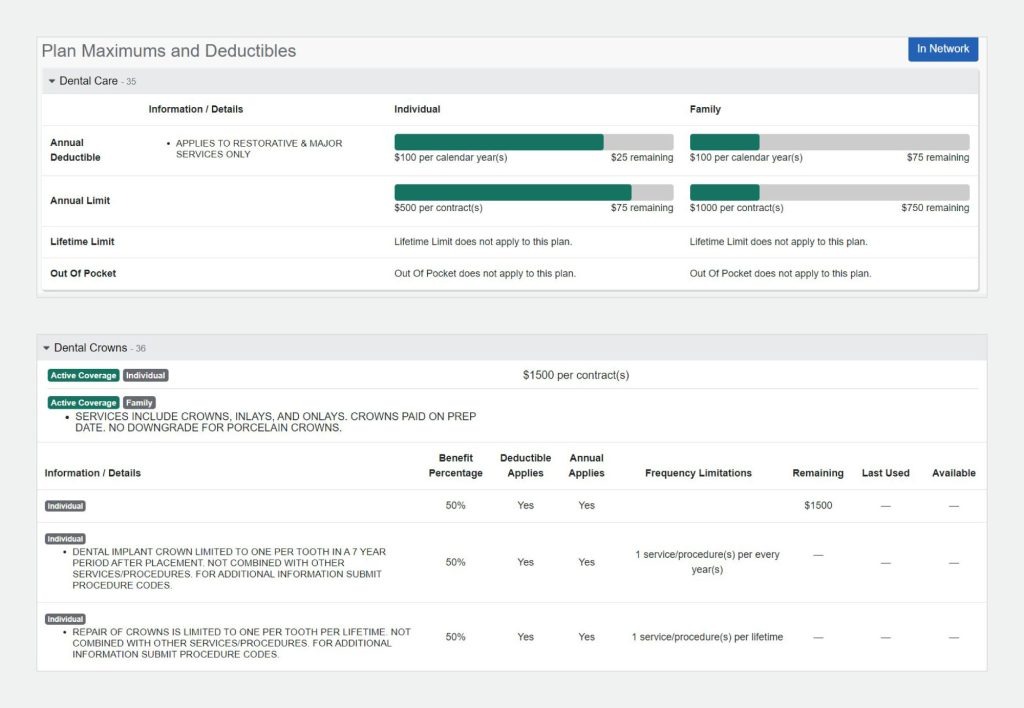1024x708 pixels.
Task: Collapse the Dental Care section arrow
Action: pyautogui.click(x=52, y=81)
